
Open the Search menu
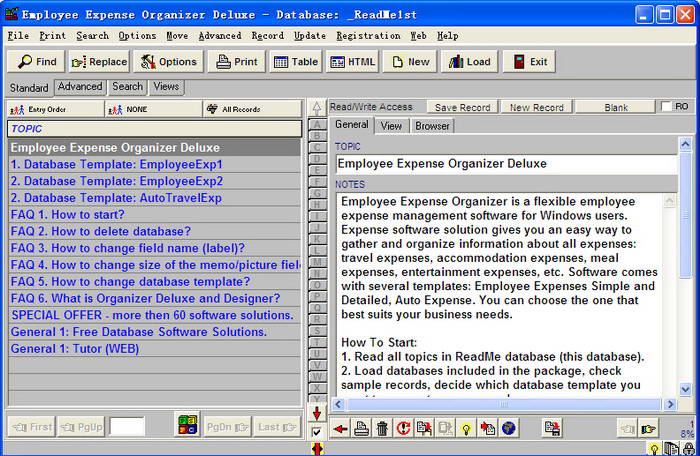tap(92, 36)
